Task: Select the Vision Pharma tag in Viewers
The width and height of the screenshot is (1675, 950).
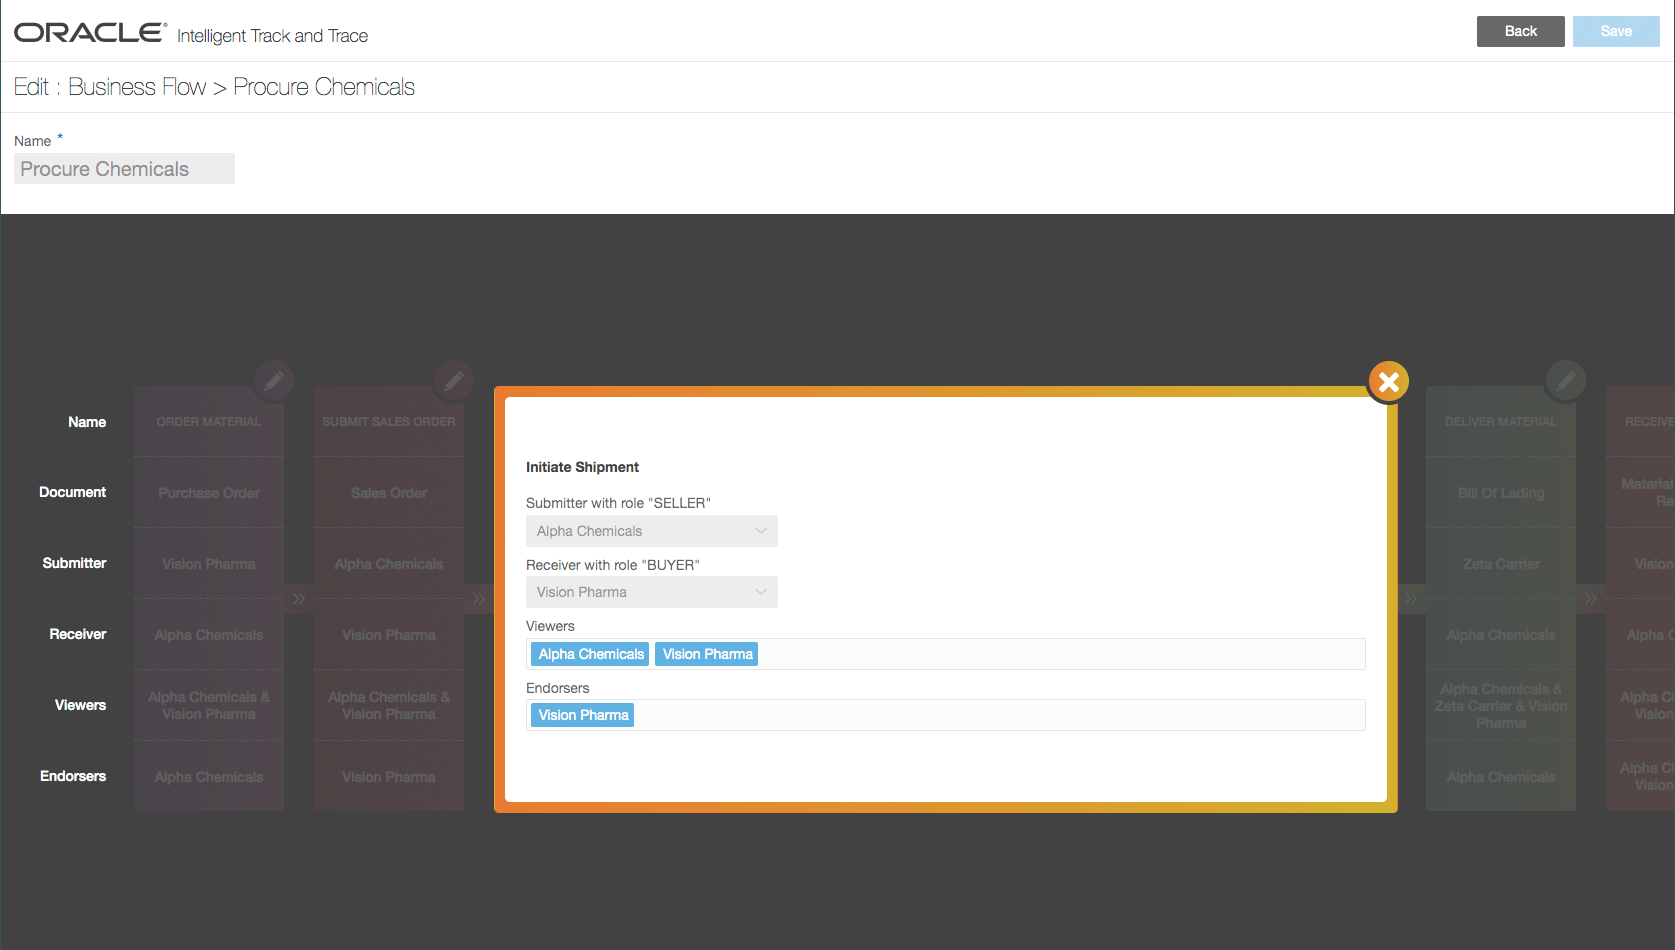Action: click(x=707, y=654)
